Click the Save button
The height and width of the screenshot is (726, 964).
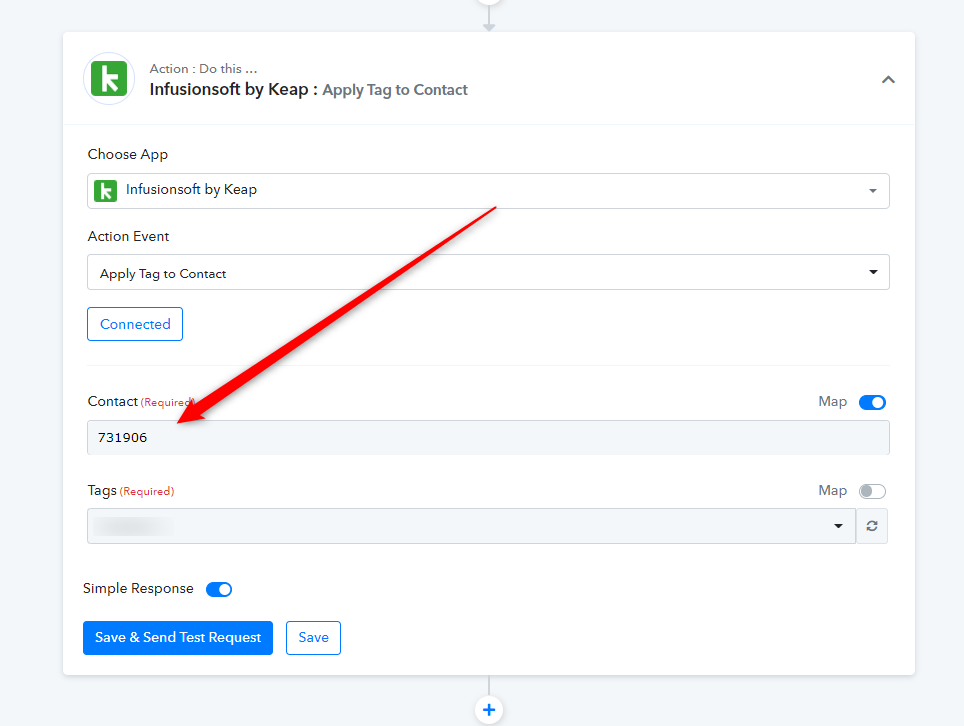click(x=313, y=637)
